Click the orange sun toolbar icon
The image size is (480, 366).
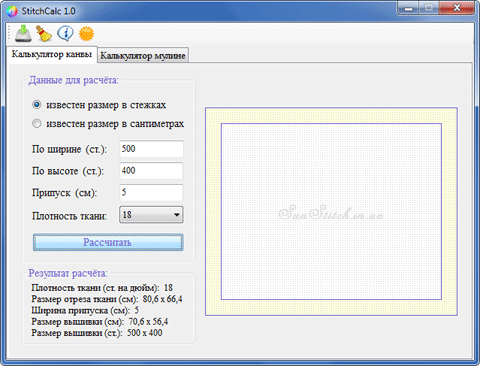[x=86, y=34]
